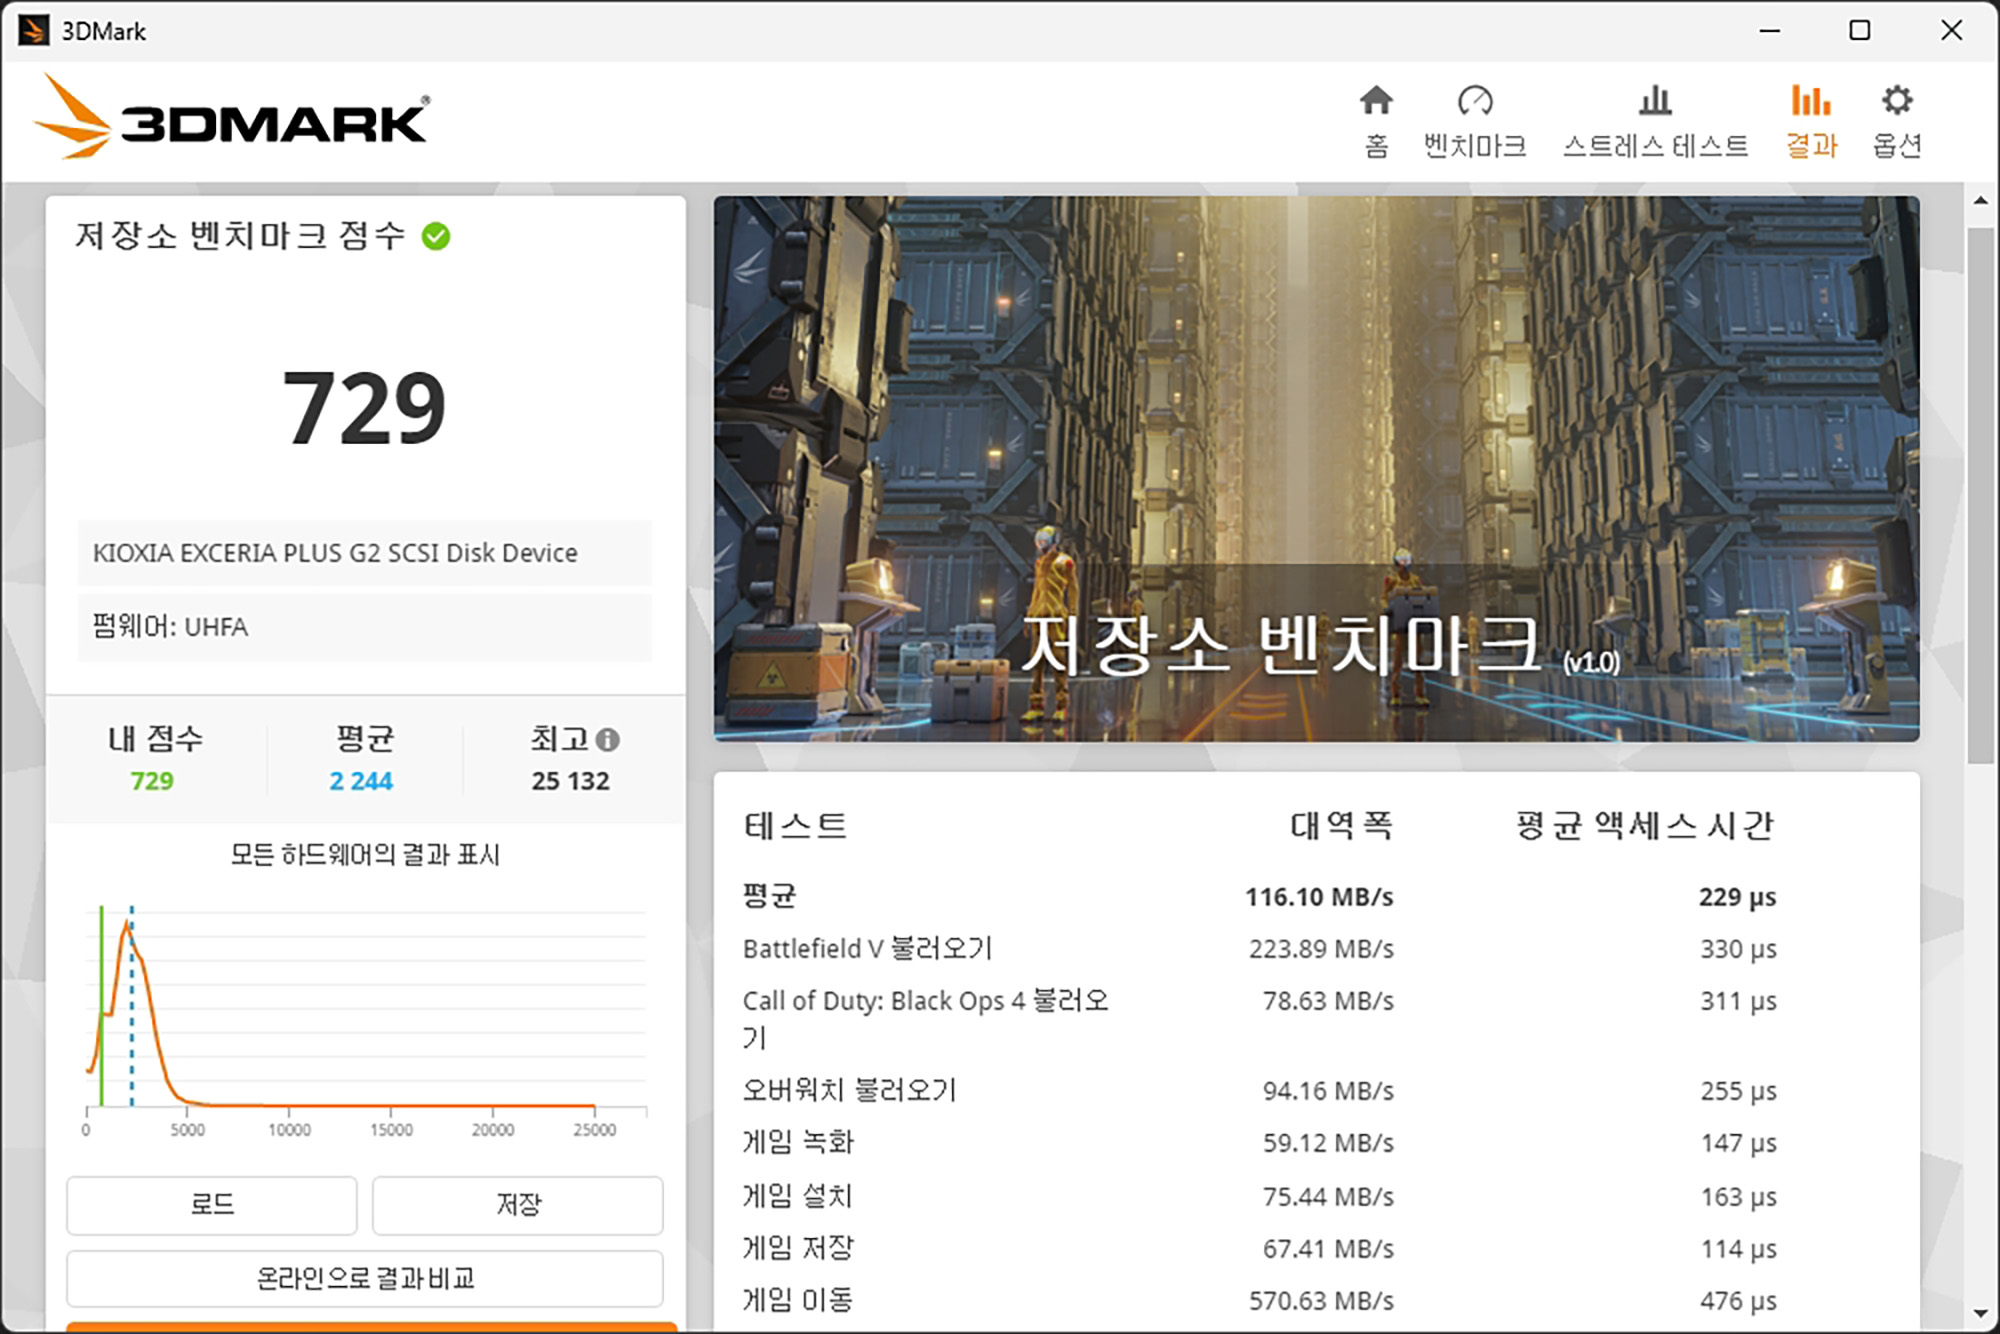This screenshot has width=2000, height=1334.
Task: Click the Home house icon
Action: (1376, 101)
